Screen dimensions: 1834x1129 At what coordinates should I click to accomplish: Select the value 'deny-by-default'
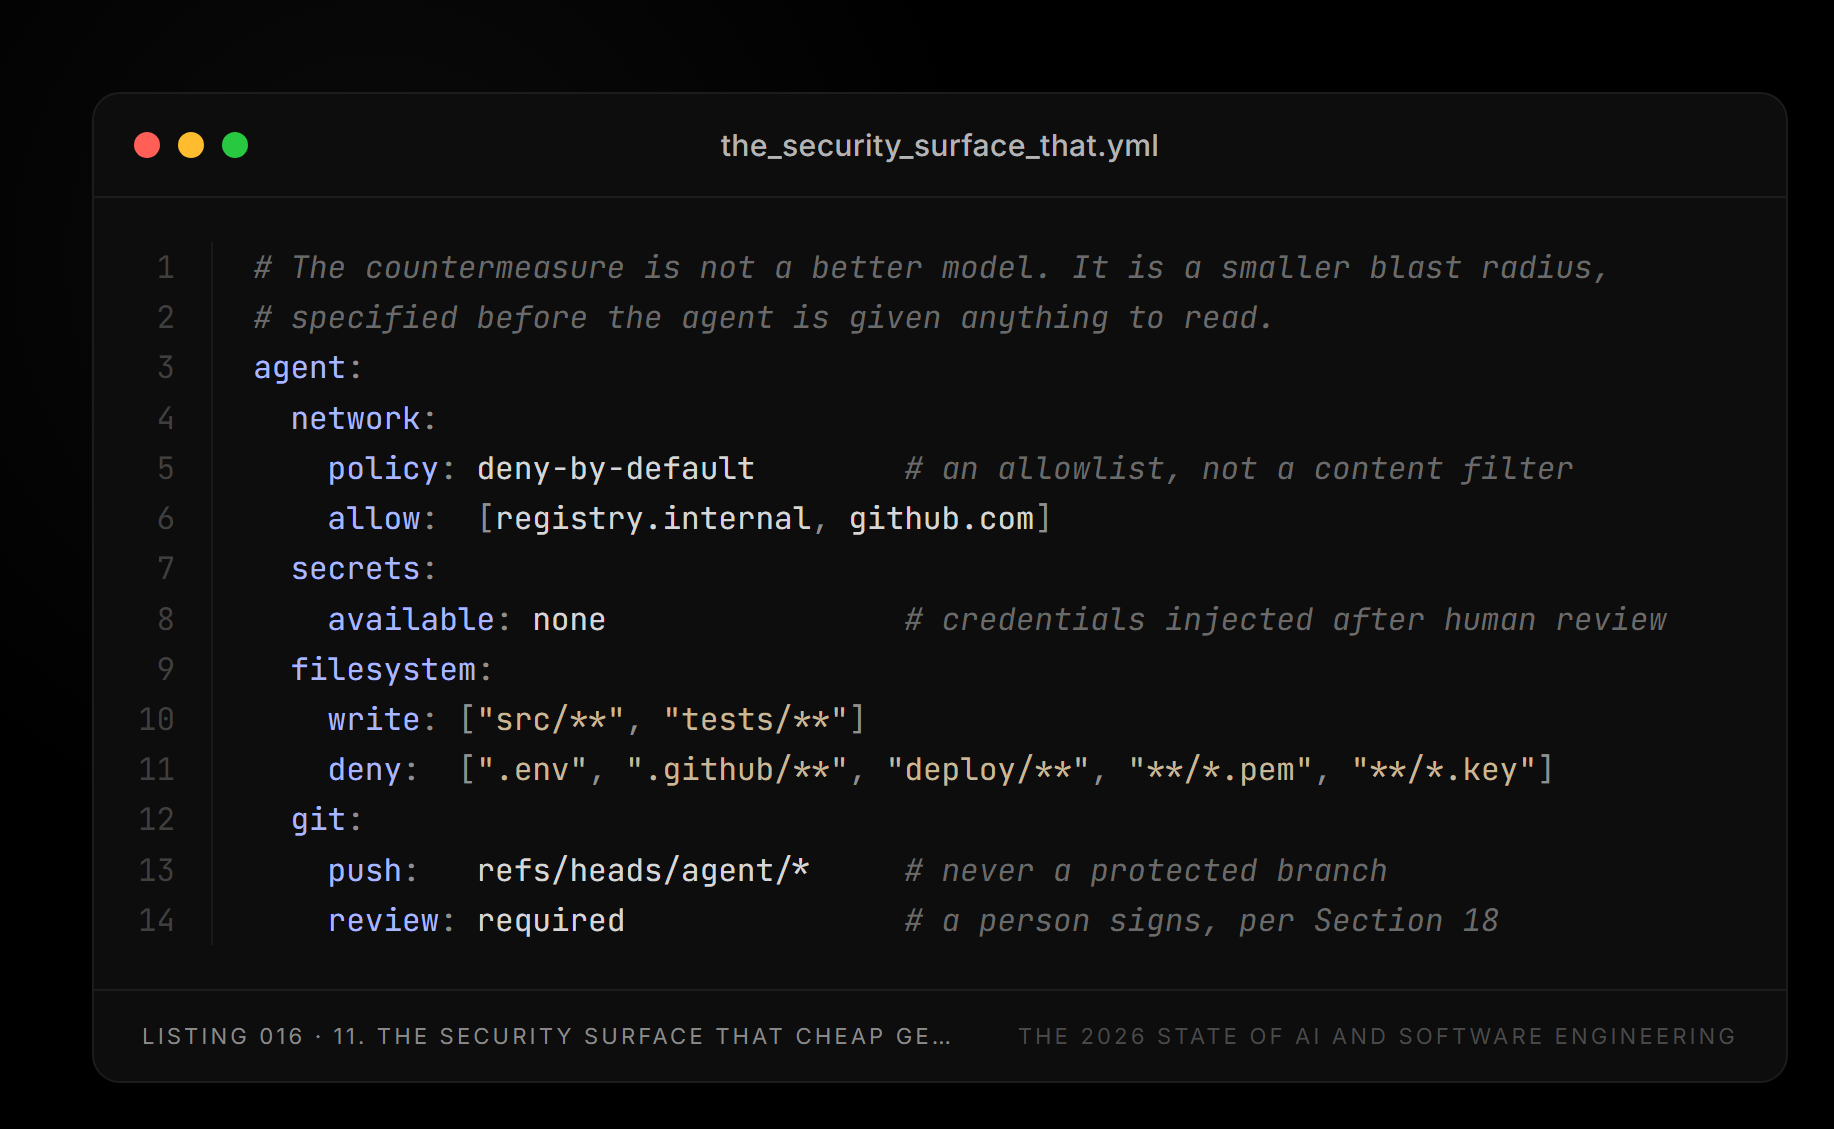click(616, 468)
